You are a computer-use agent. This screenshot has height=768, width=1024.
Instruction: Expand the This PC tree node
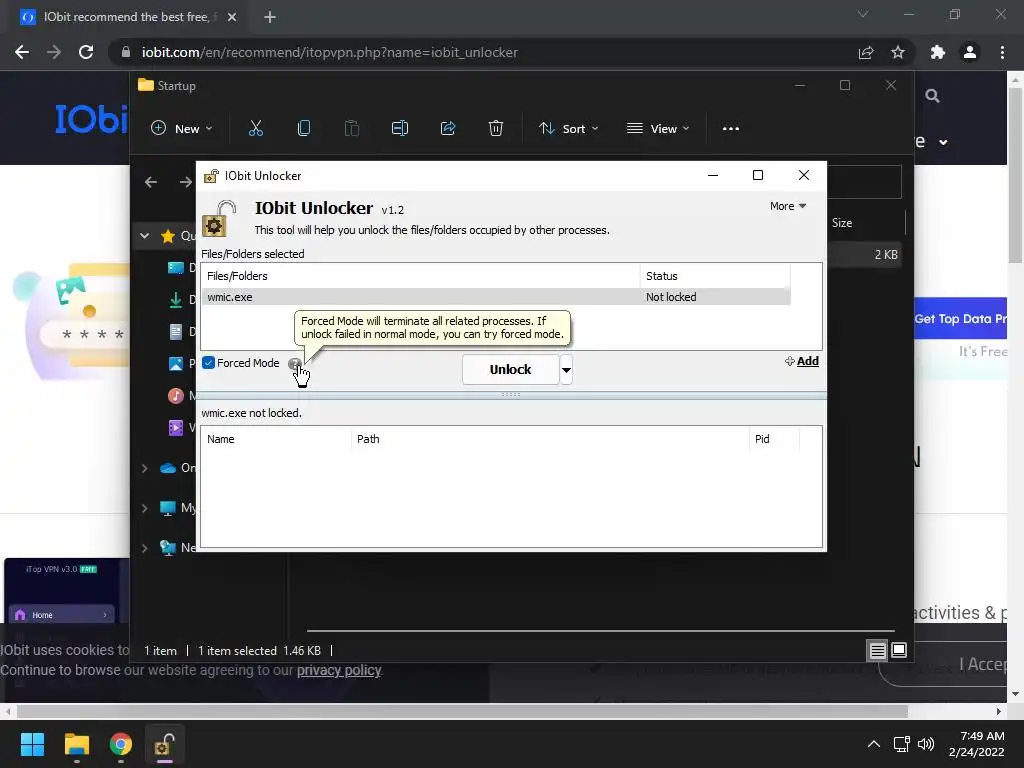click(144, 508)
